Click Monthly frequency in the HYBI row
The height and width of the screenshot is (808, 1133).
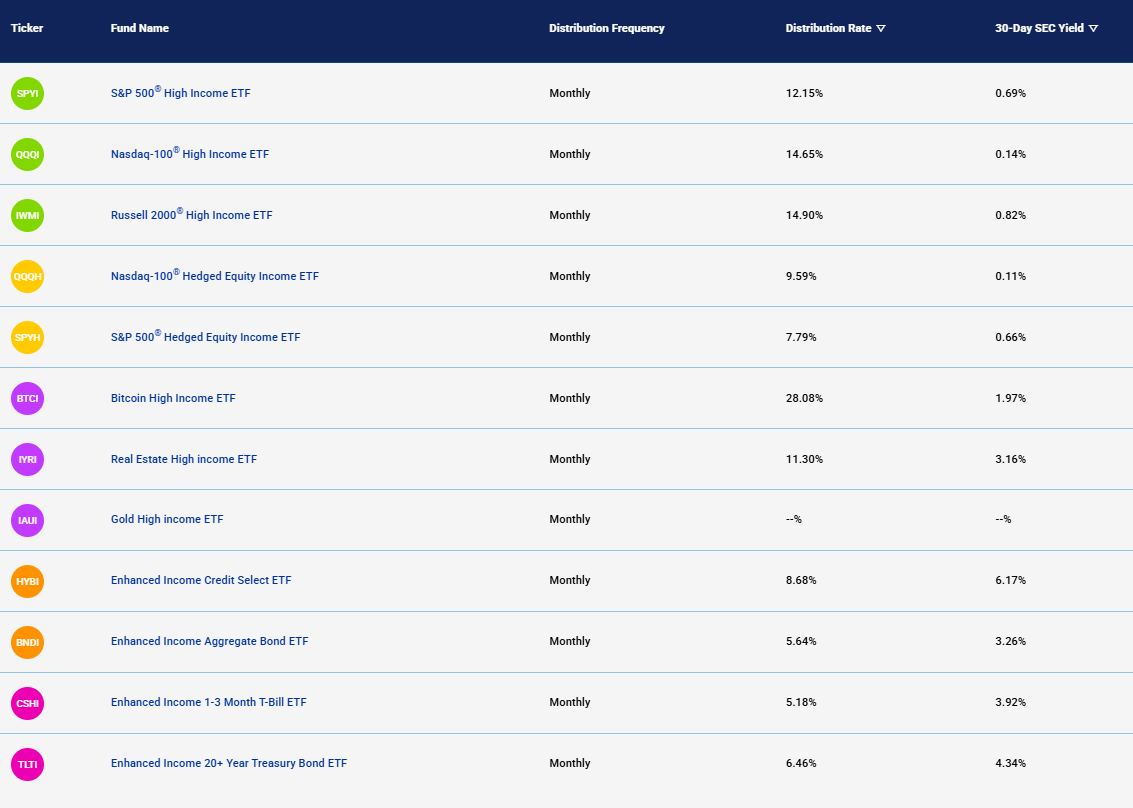coord(569,580)
